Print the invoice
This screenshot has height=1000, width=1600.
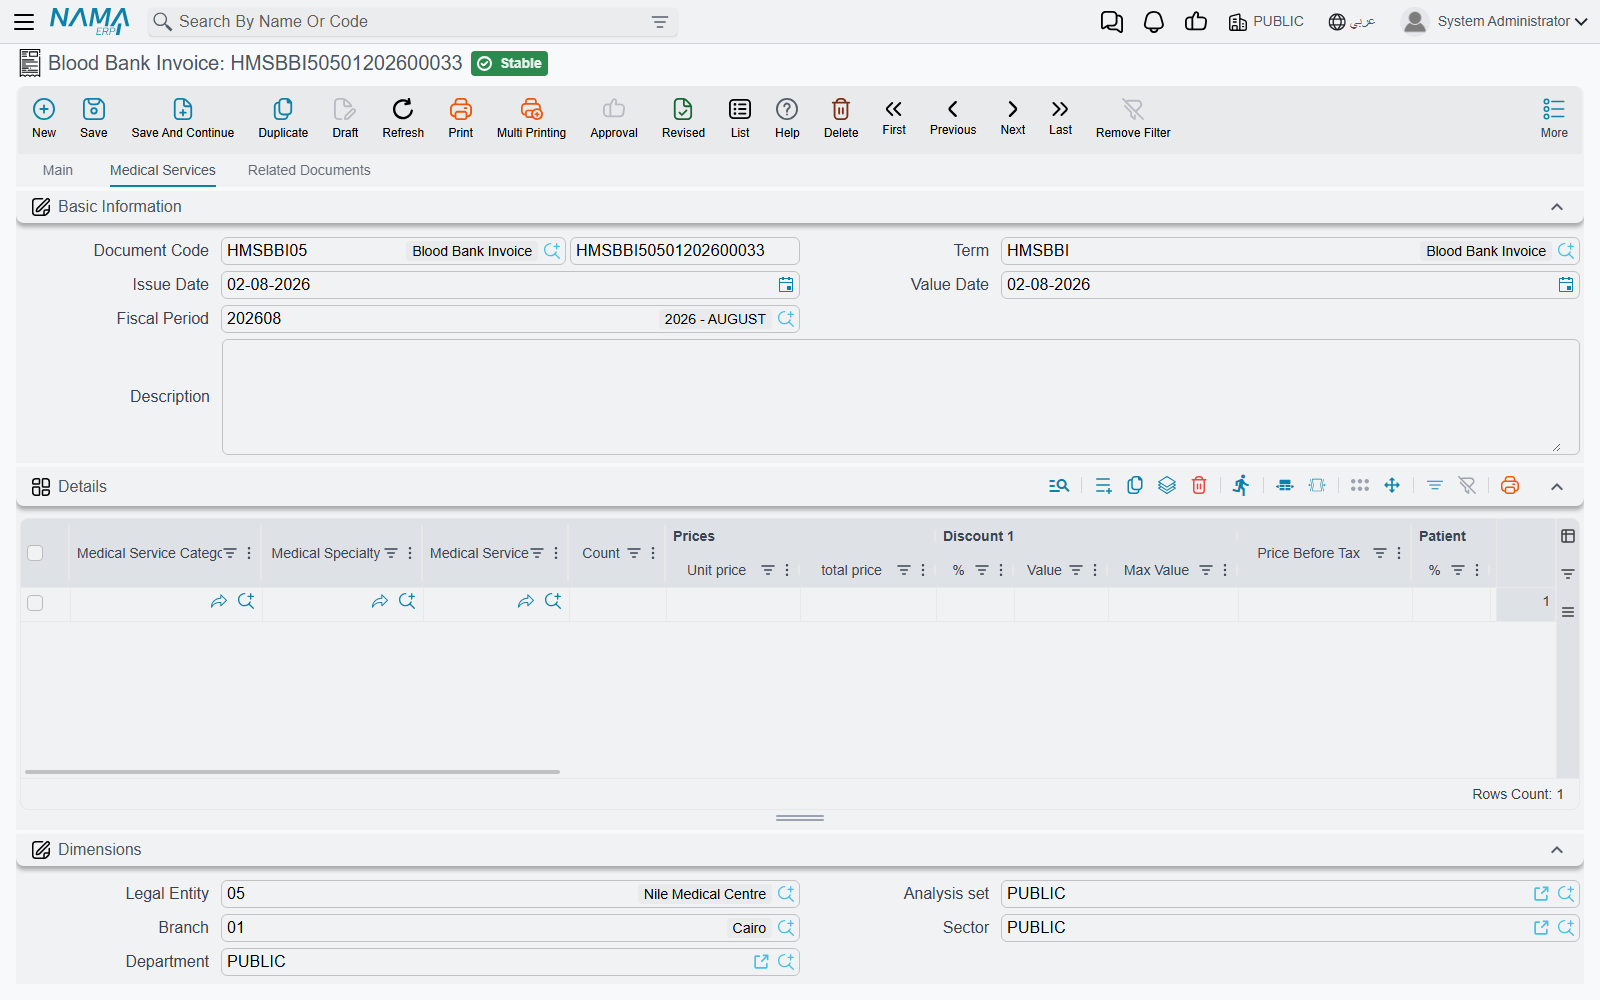click(461, 118)
